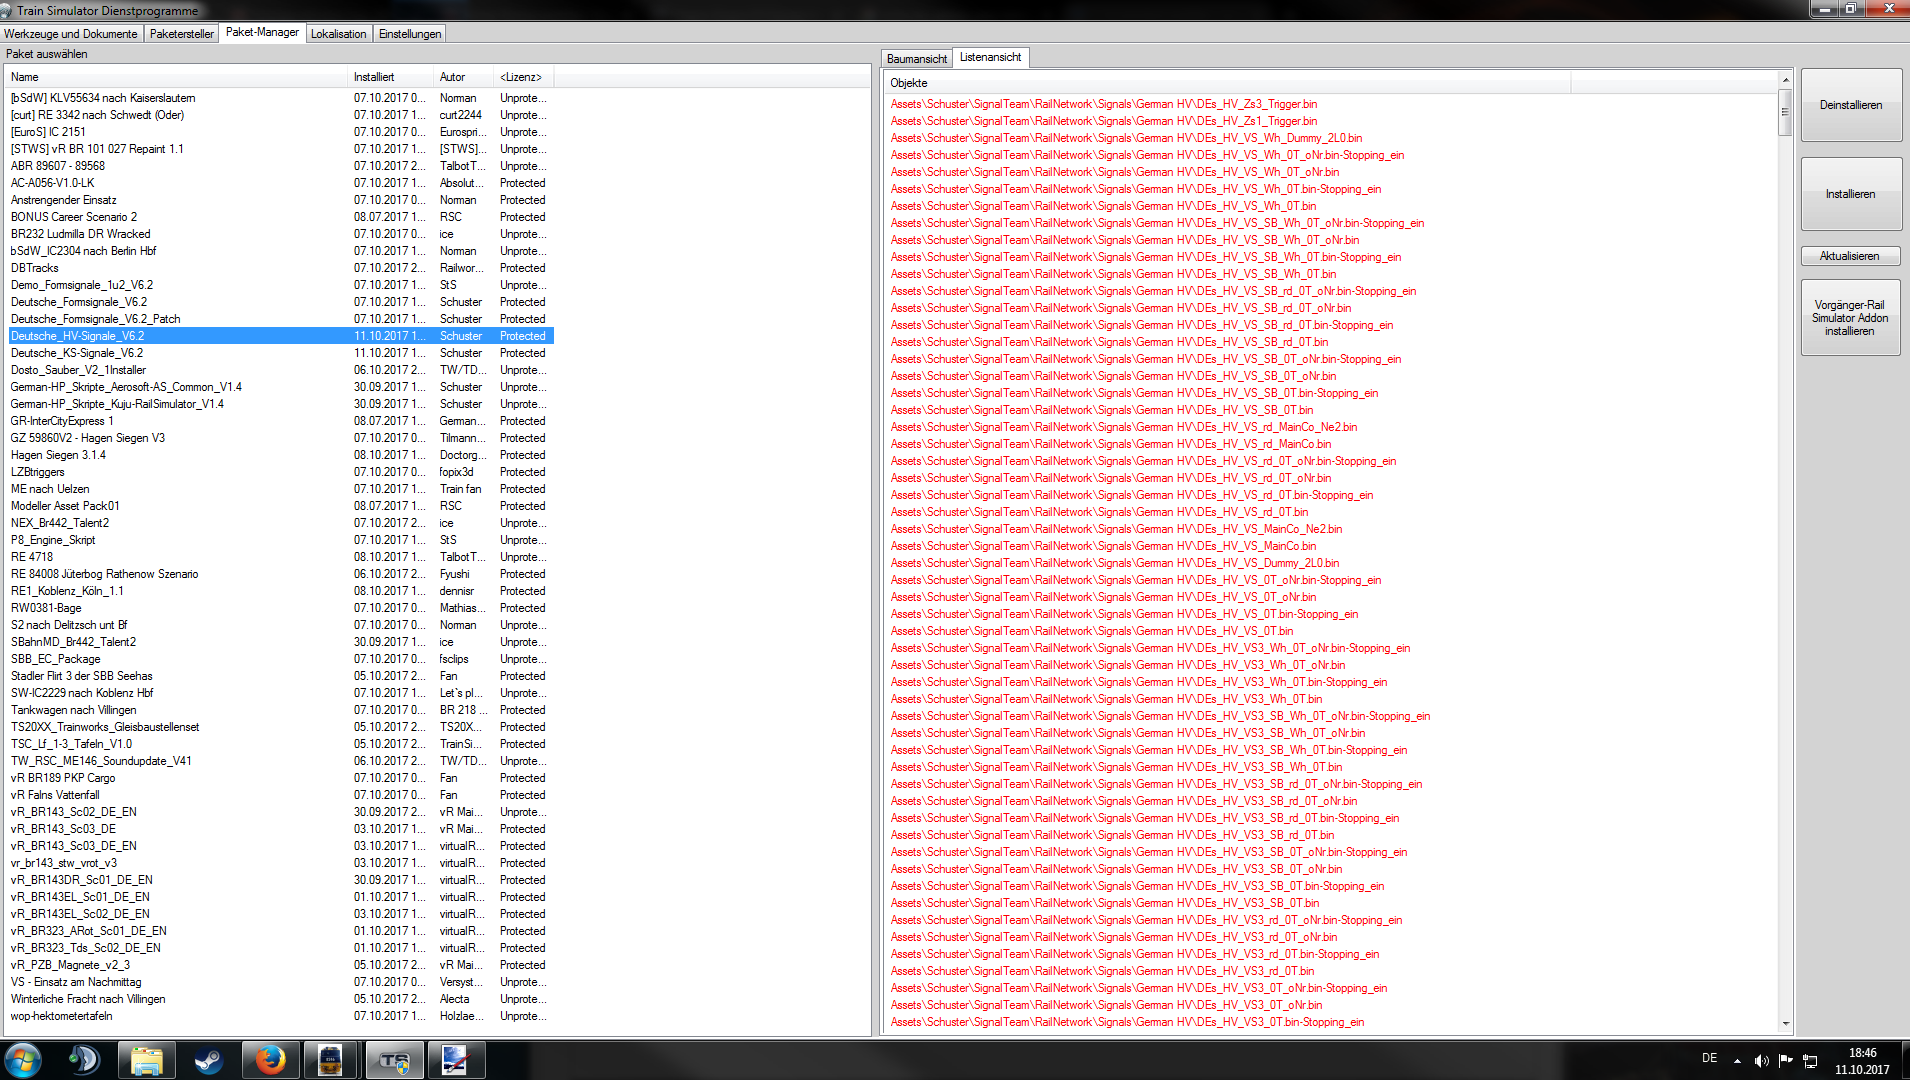
Task: Pick 'vR Falns Vattenfall' package row
Action: click(x=281, y=795)
